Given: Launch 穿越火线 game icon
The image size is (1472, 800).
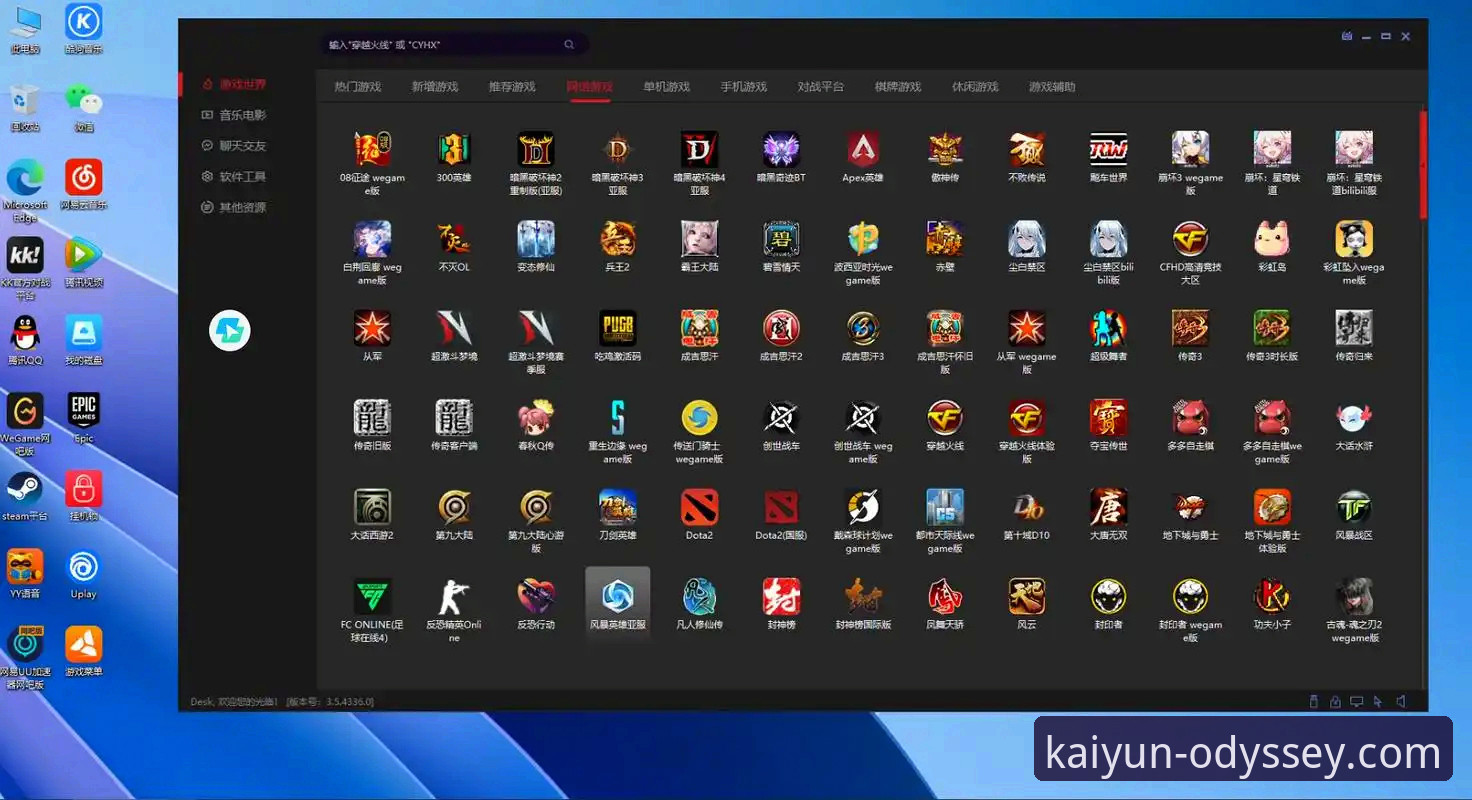Looking at the screenshot, I should click(x=944, y=418).
